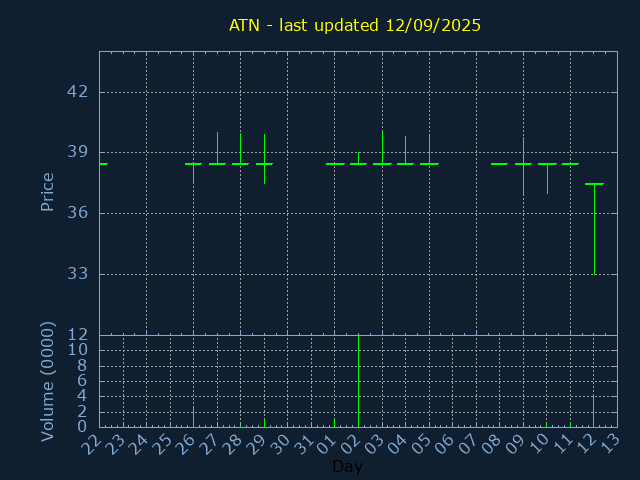
Task: Click day label 26 on x-axis
Action: 186,444
